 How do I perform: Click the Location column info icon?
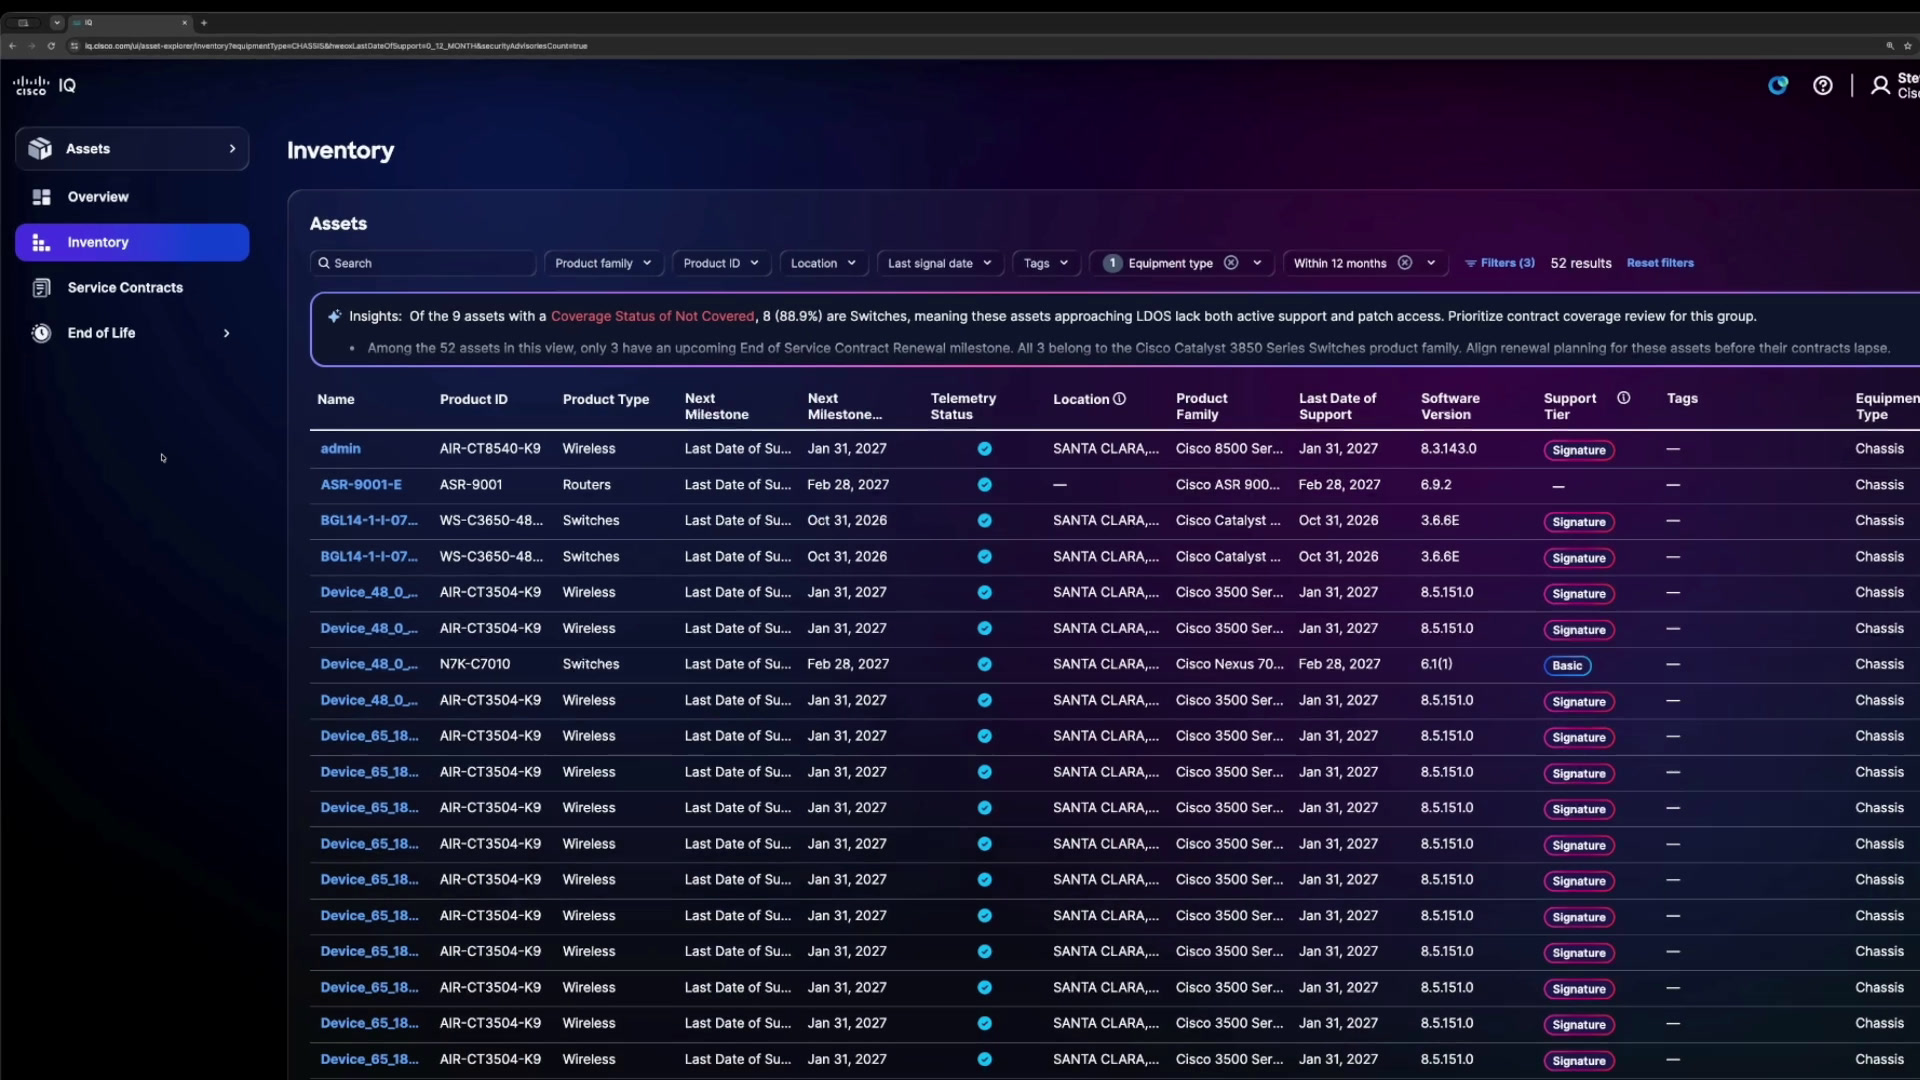tap(1119, 399)
